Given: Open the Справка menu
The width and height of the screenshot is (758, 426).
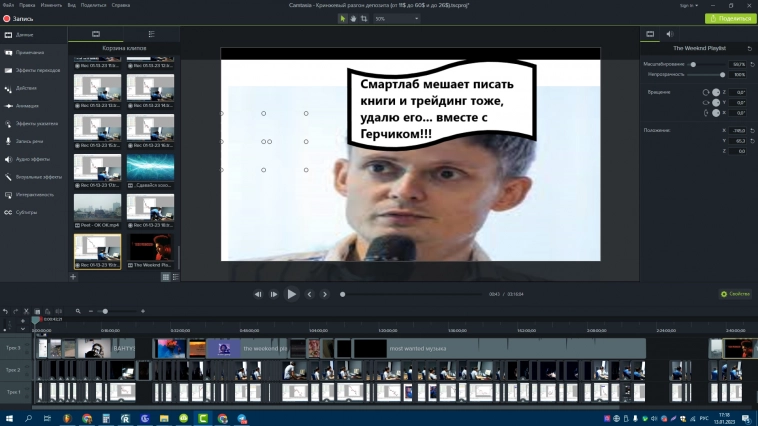Looking at the screenshot, I should (x=120, y=5).
